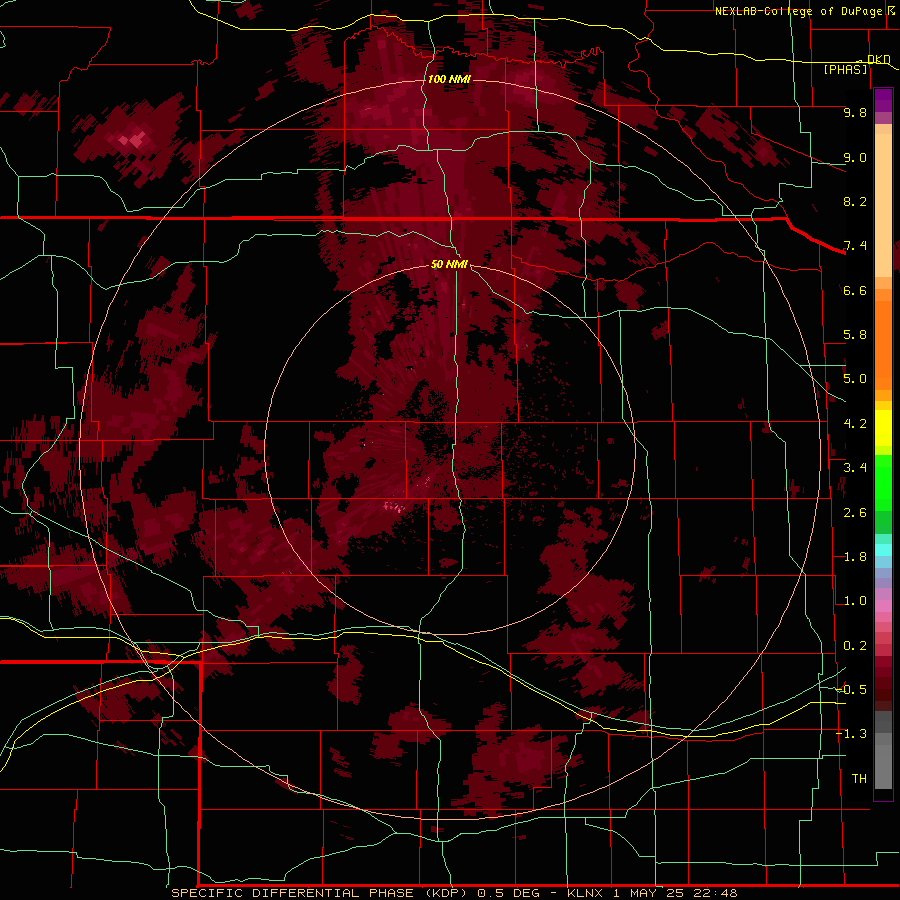Click the 8.2 scale value

(x=855, y=201)
